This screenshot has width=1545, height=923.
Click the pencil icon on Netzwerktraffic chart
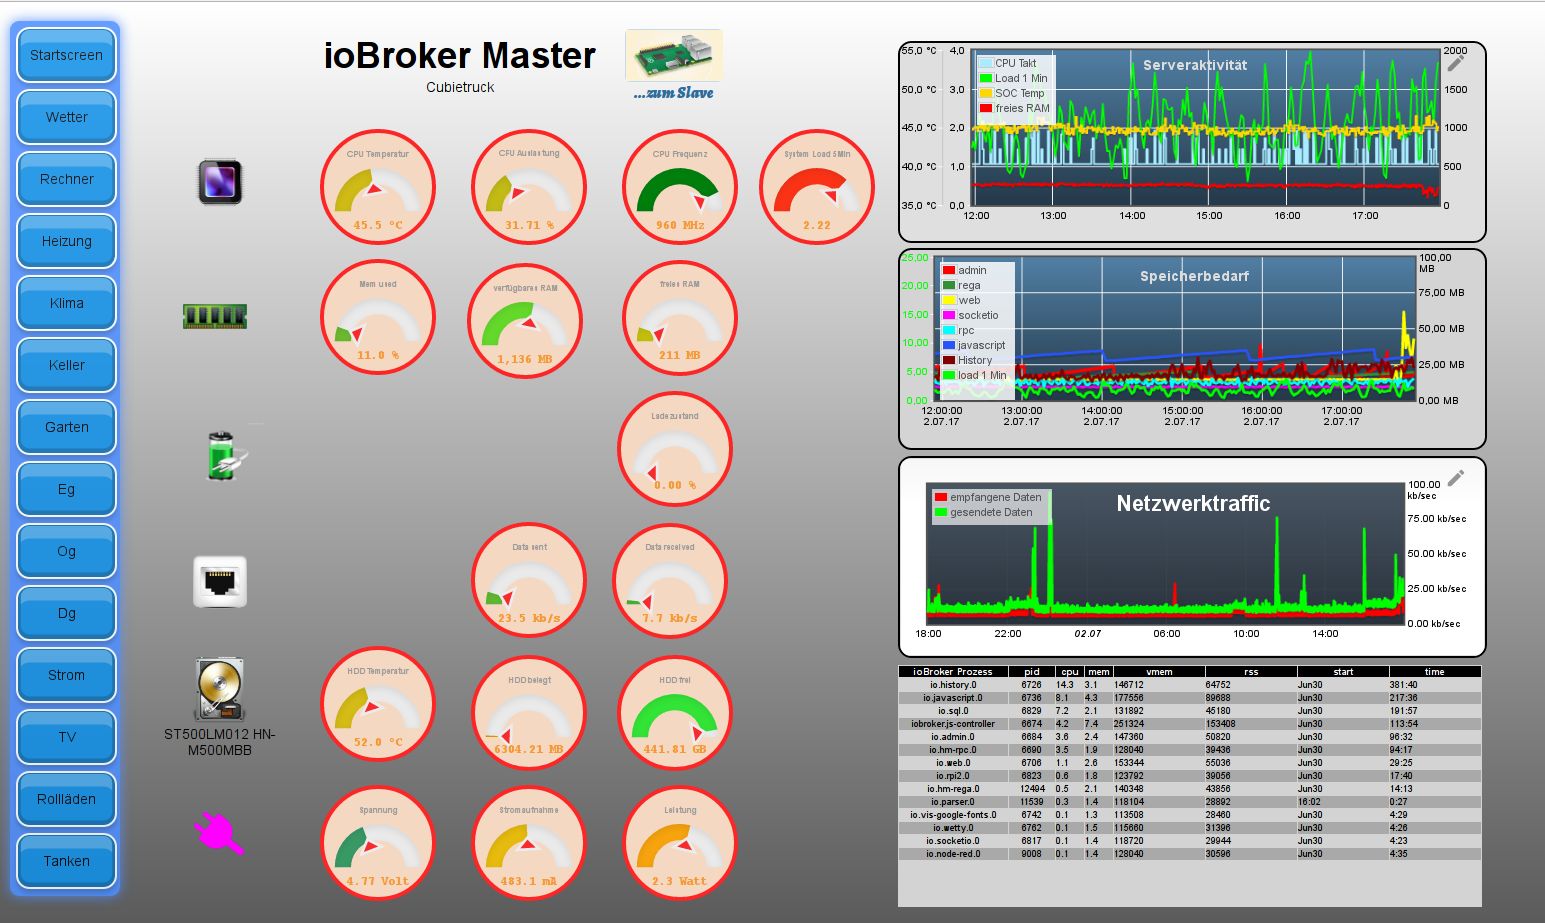[x=1456, y=478]
